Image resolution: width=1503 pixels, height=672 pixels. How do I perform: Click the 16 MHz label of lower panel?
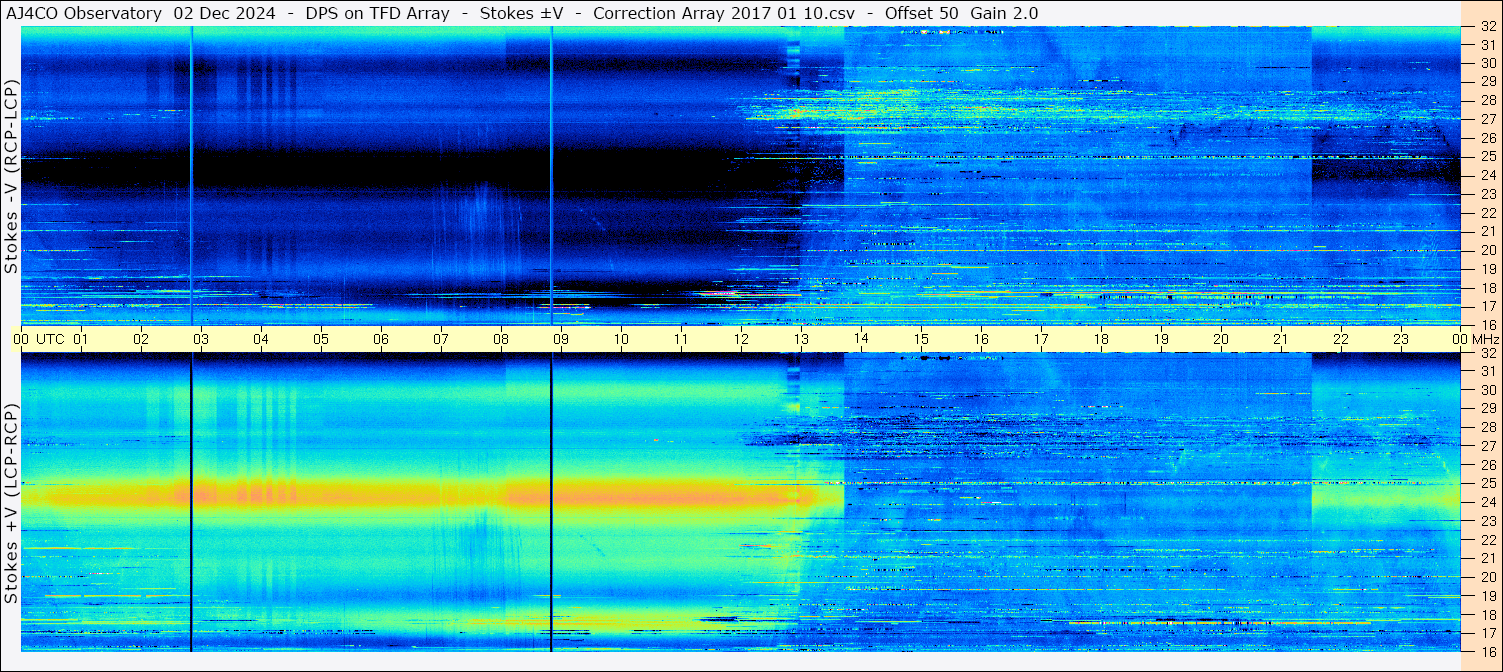point(1487,651)
